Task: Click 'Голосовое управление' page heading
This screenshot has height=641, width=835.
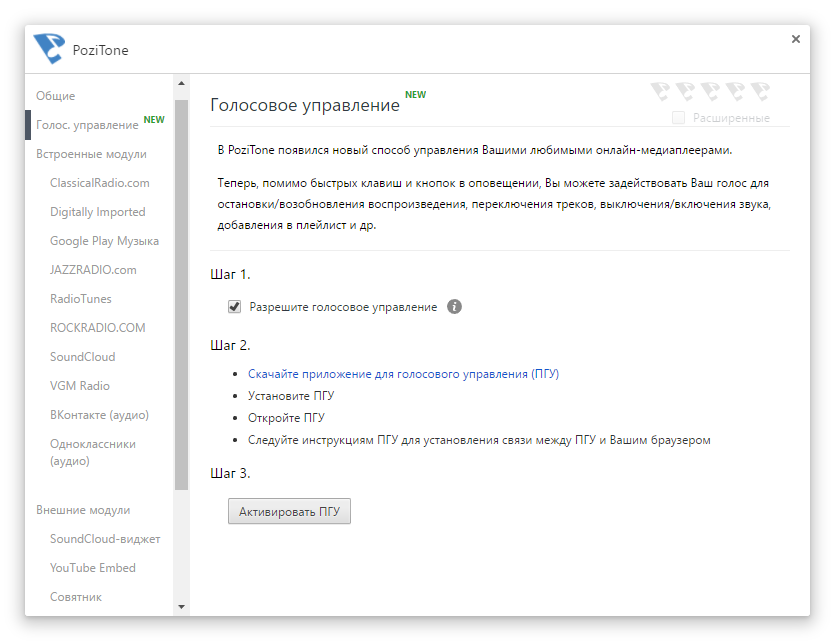Action: (x=305, y=105)
